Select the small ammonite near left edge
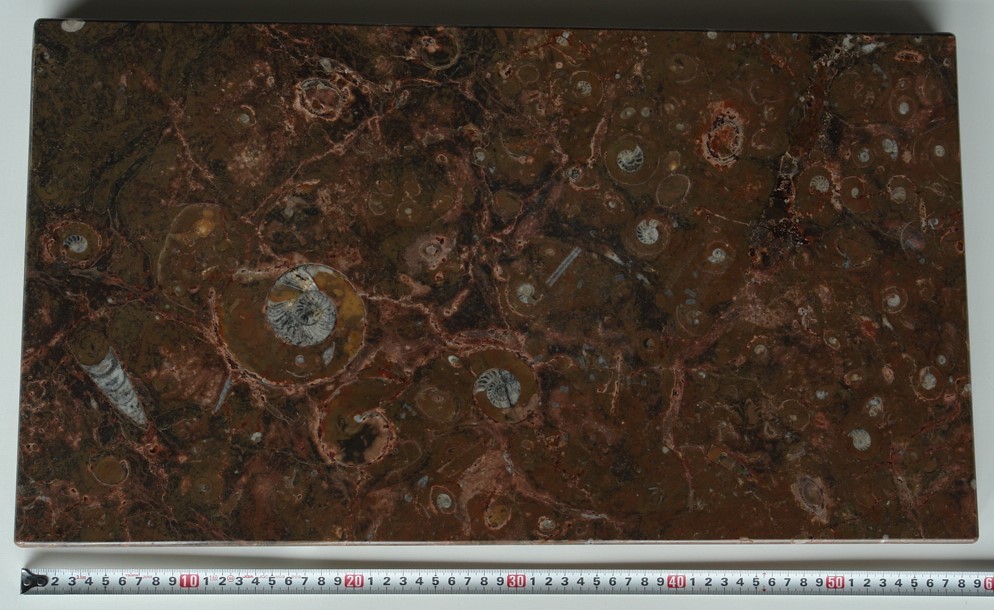This screenshot has height=610, width=994. [x=76, y=242]
